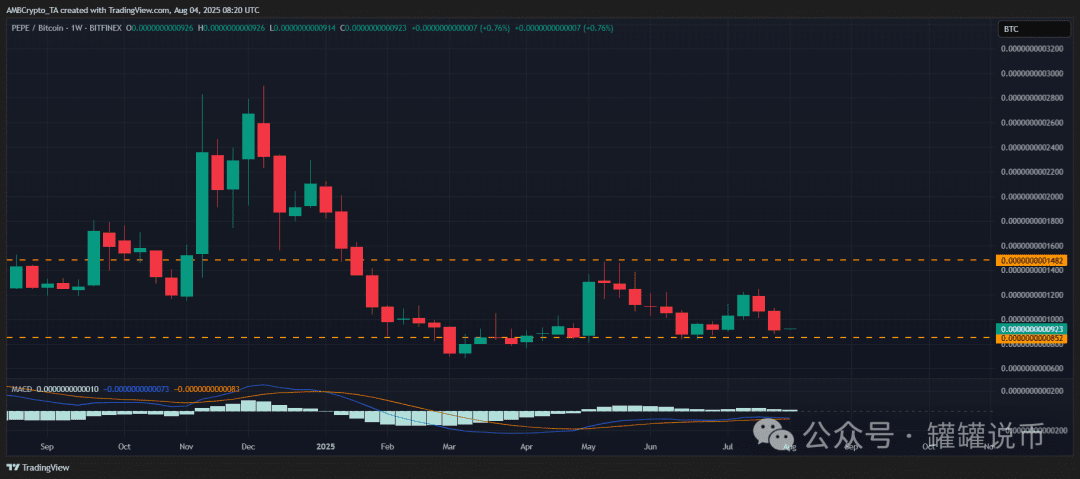
Task: Click the May label on time axis
Action: [588, 446]
